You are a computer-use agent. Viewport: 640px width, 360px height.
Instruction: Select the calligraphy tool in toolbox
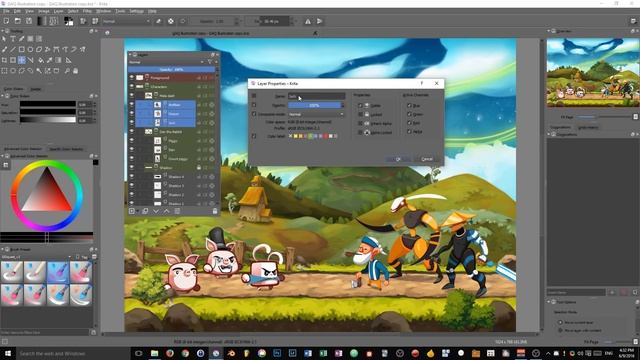(22, 39)
